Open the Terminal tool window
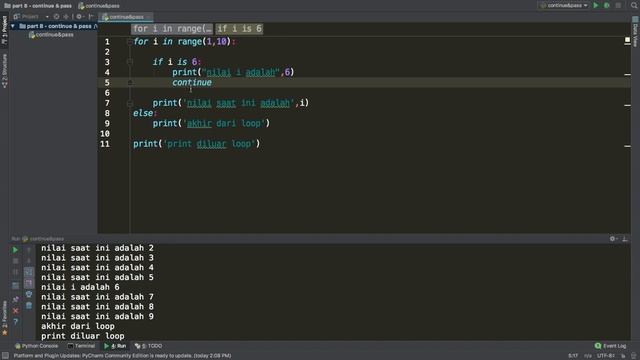The image size is (640, 360). 81,346
